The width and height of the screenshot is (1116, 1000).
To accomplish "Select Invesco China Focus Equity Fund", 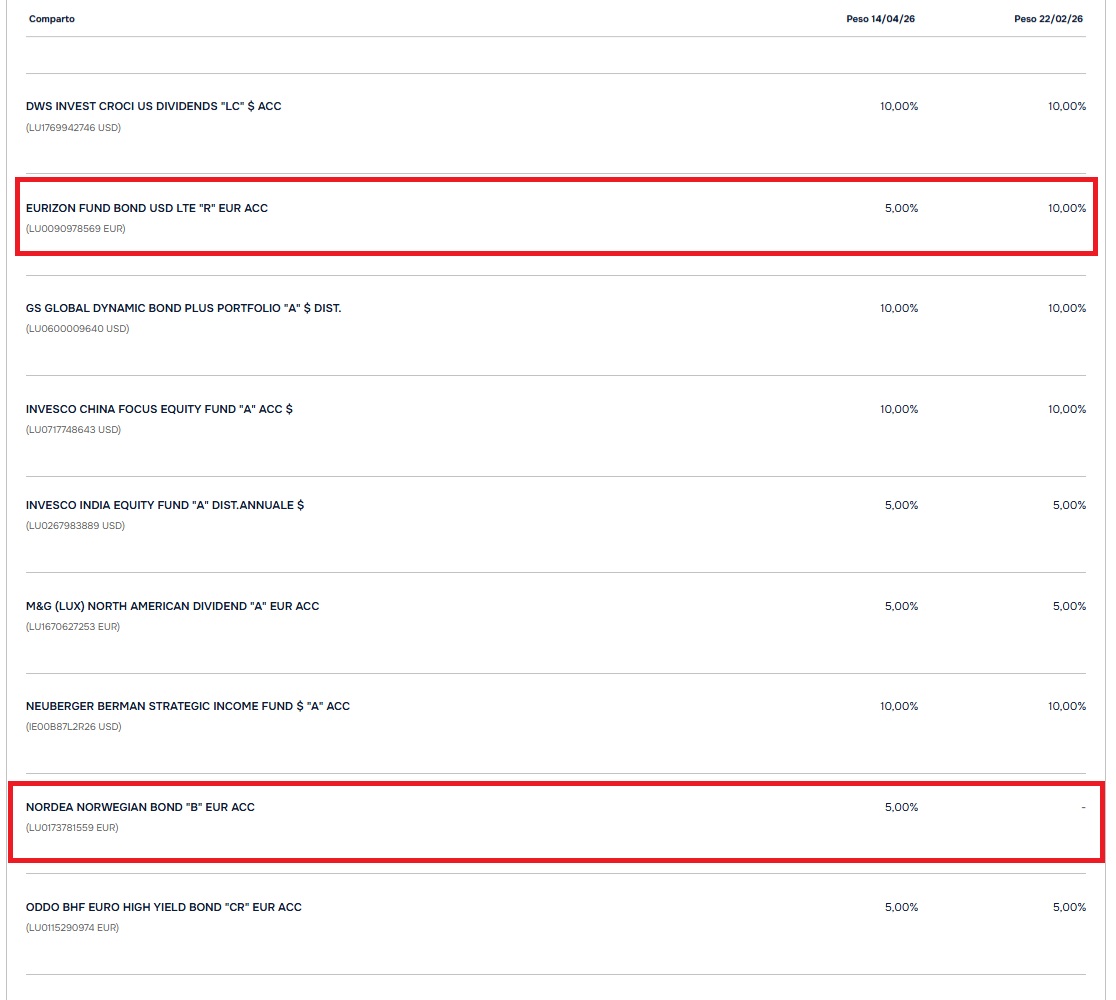I will pyautogui.click(x=159, y=409).
